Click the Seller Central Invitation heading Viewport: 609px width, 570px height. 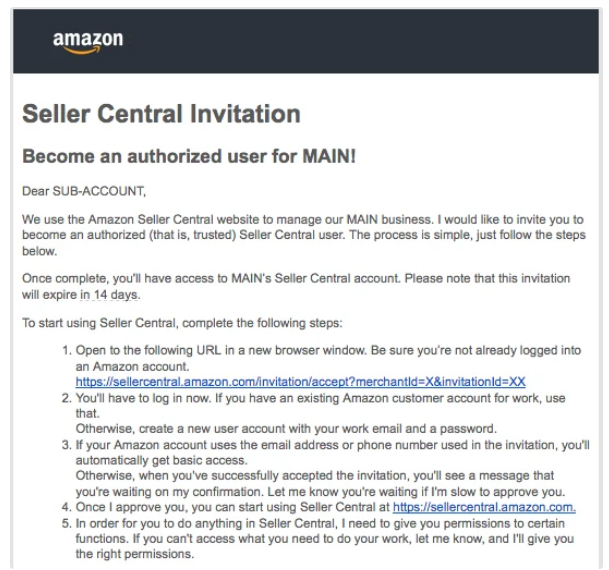(x=162, y=114)
